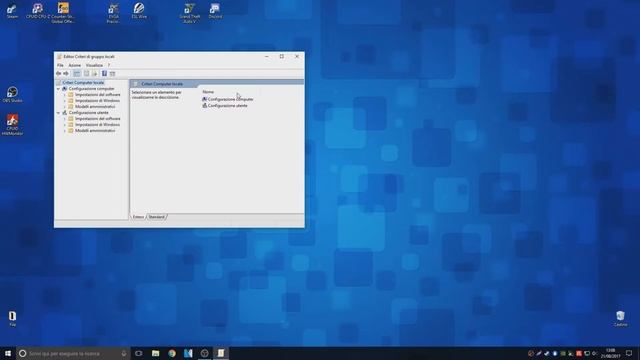Expand Modelli amministrativi under Configurazione utente
The image size is (640, 360).
65,131
